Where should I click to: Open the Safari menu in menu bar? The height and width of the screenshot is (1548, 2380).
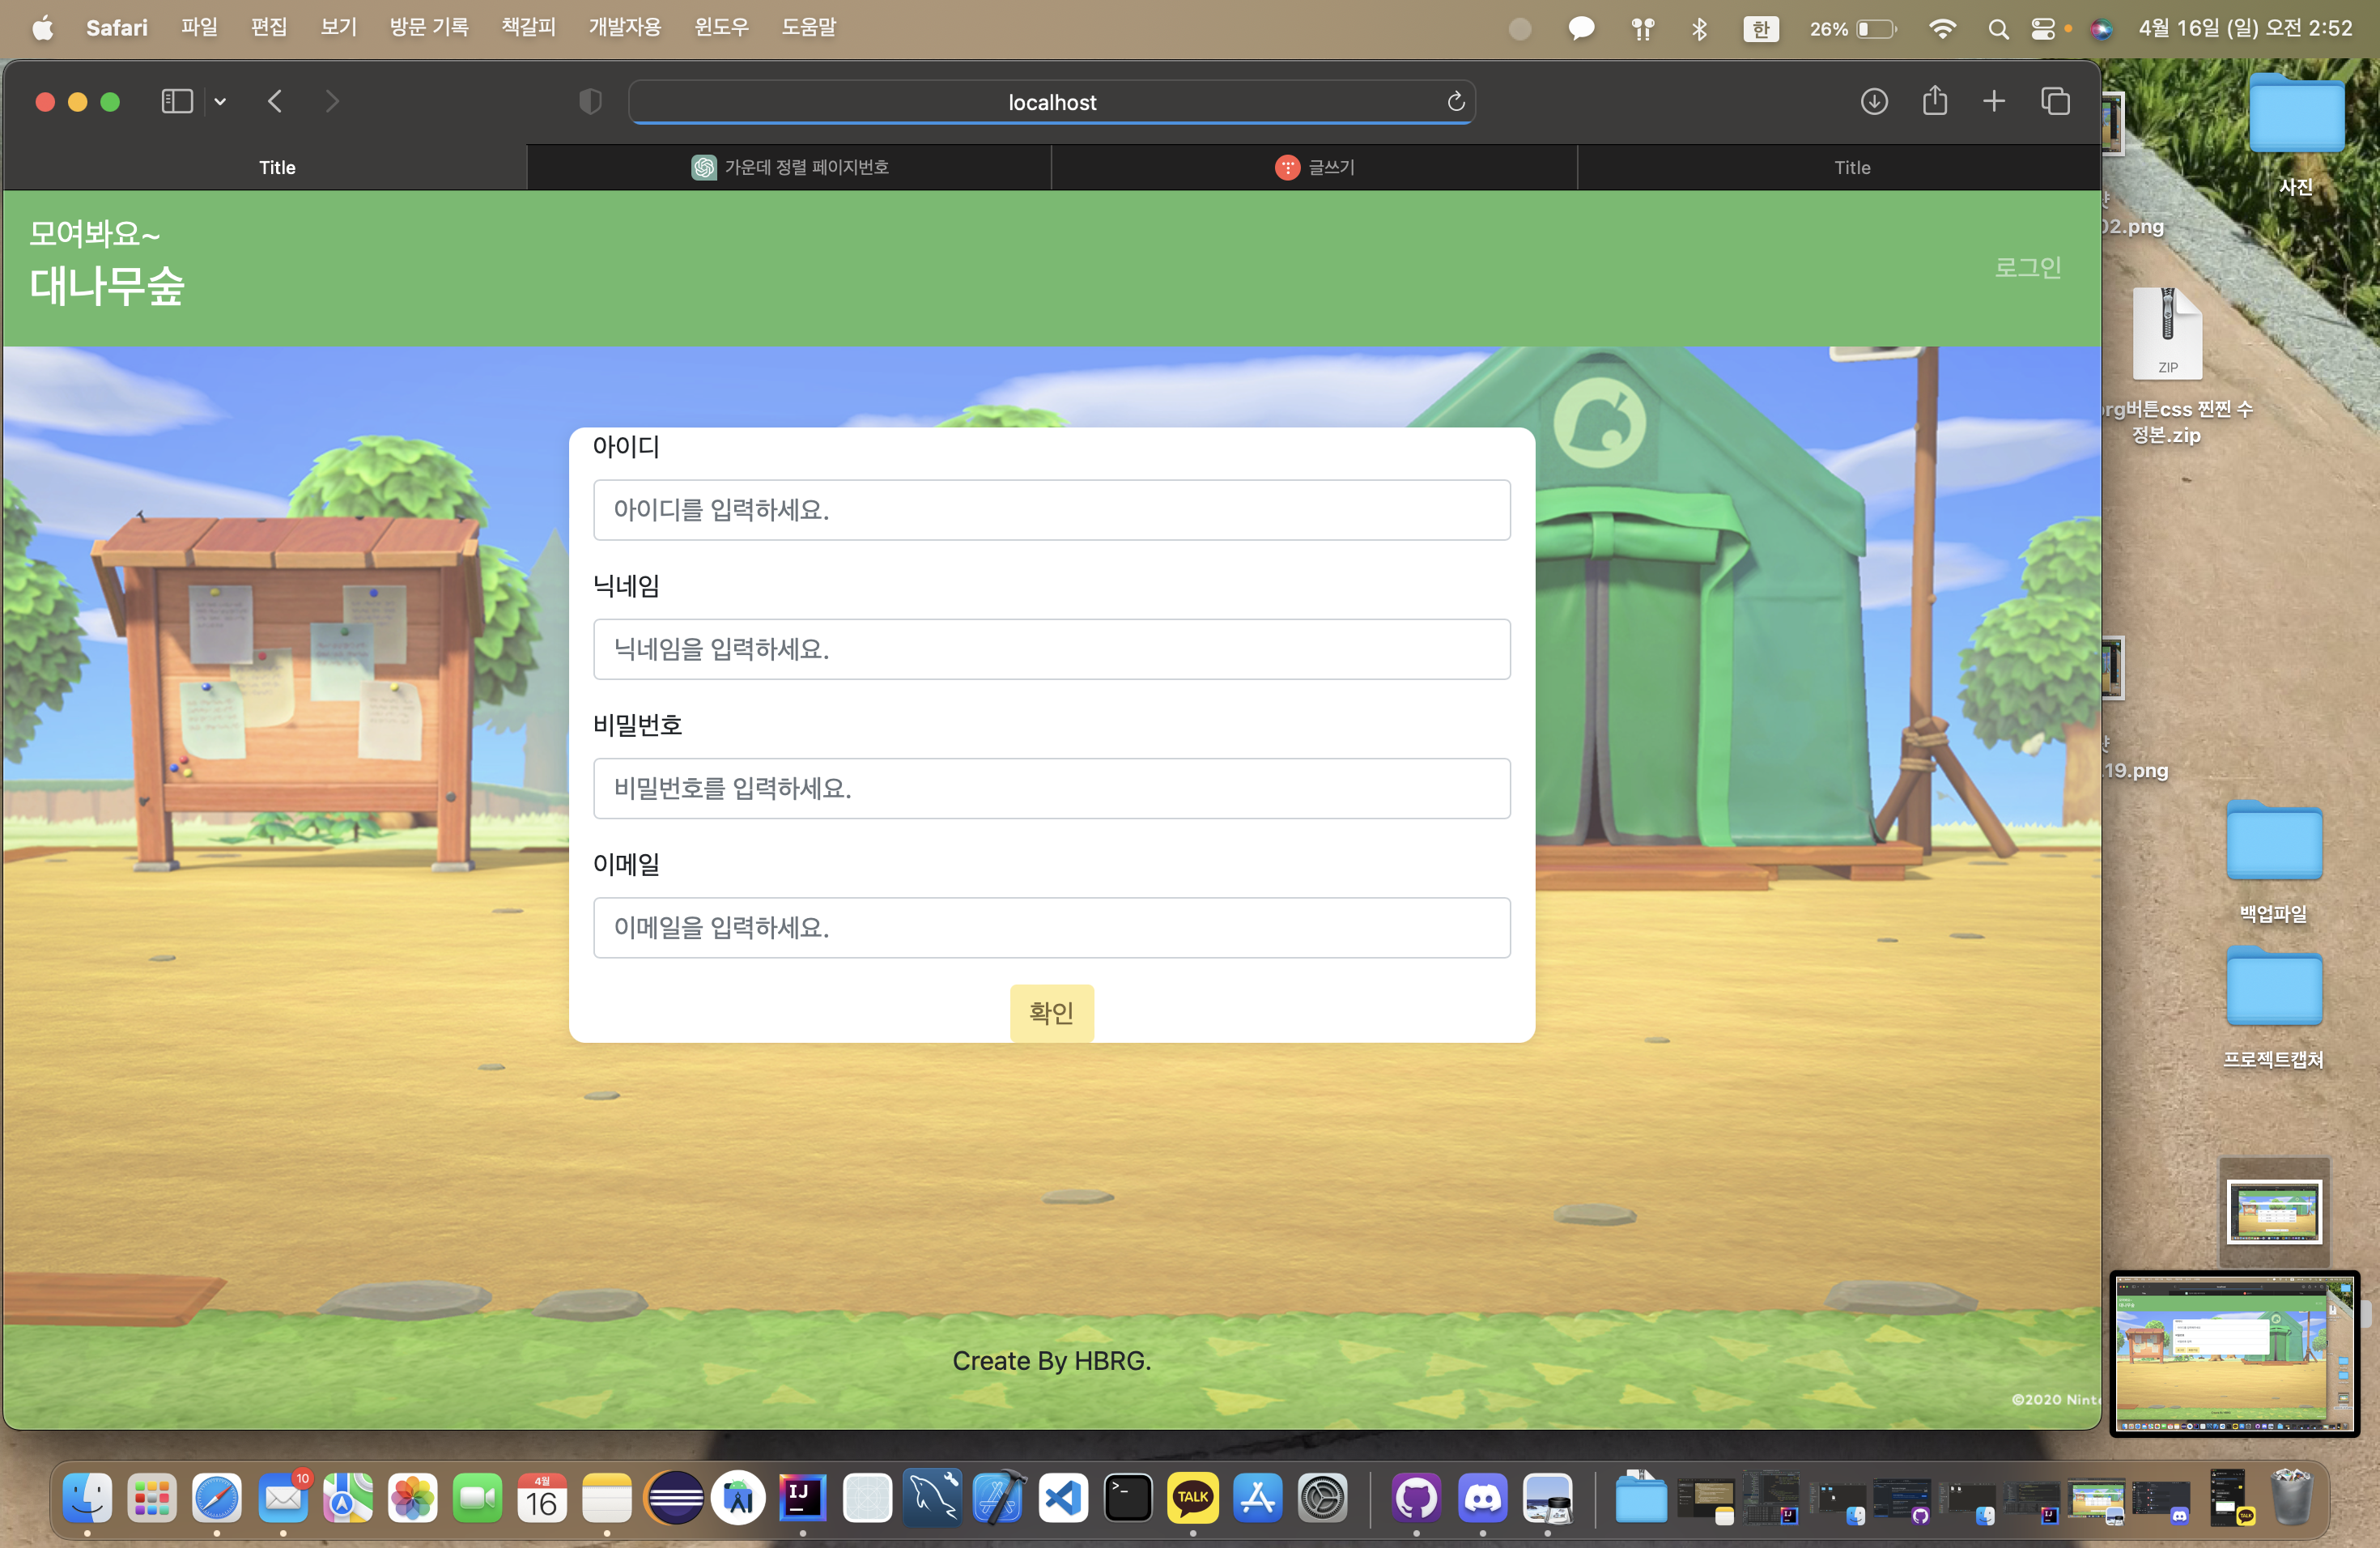coord(117,28)
